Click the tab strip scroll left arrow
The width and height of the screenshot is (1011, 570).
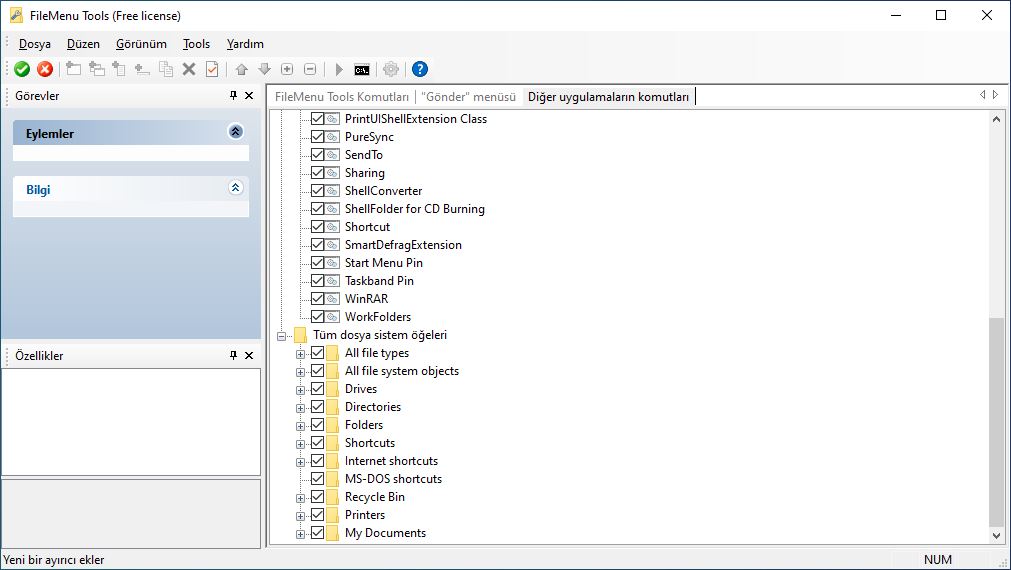click(x=983, y=95)
